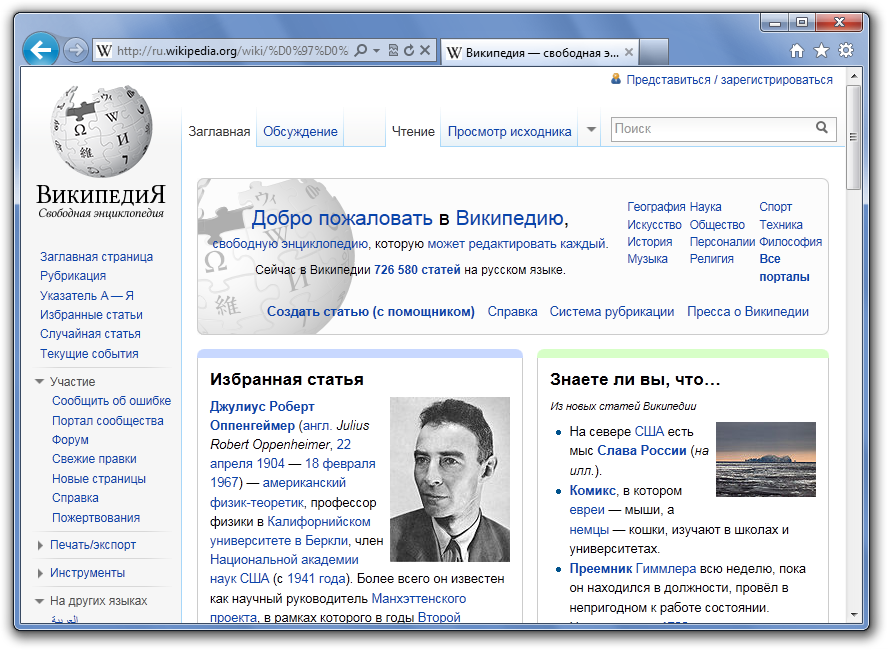Open Новые страницы link

tap(99, 479)
